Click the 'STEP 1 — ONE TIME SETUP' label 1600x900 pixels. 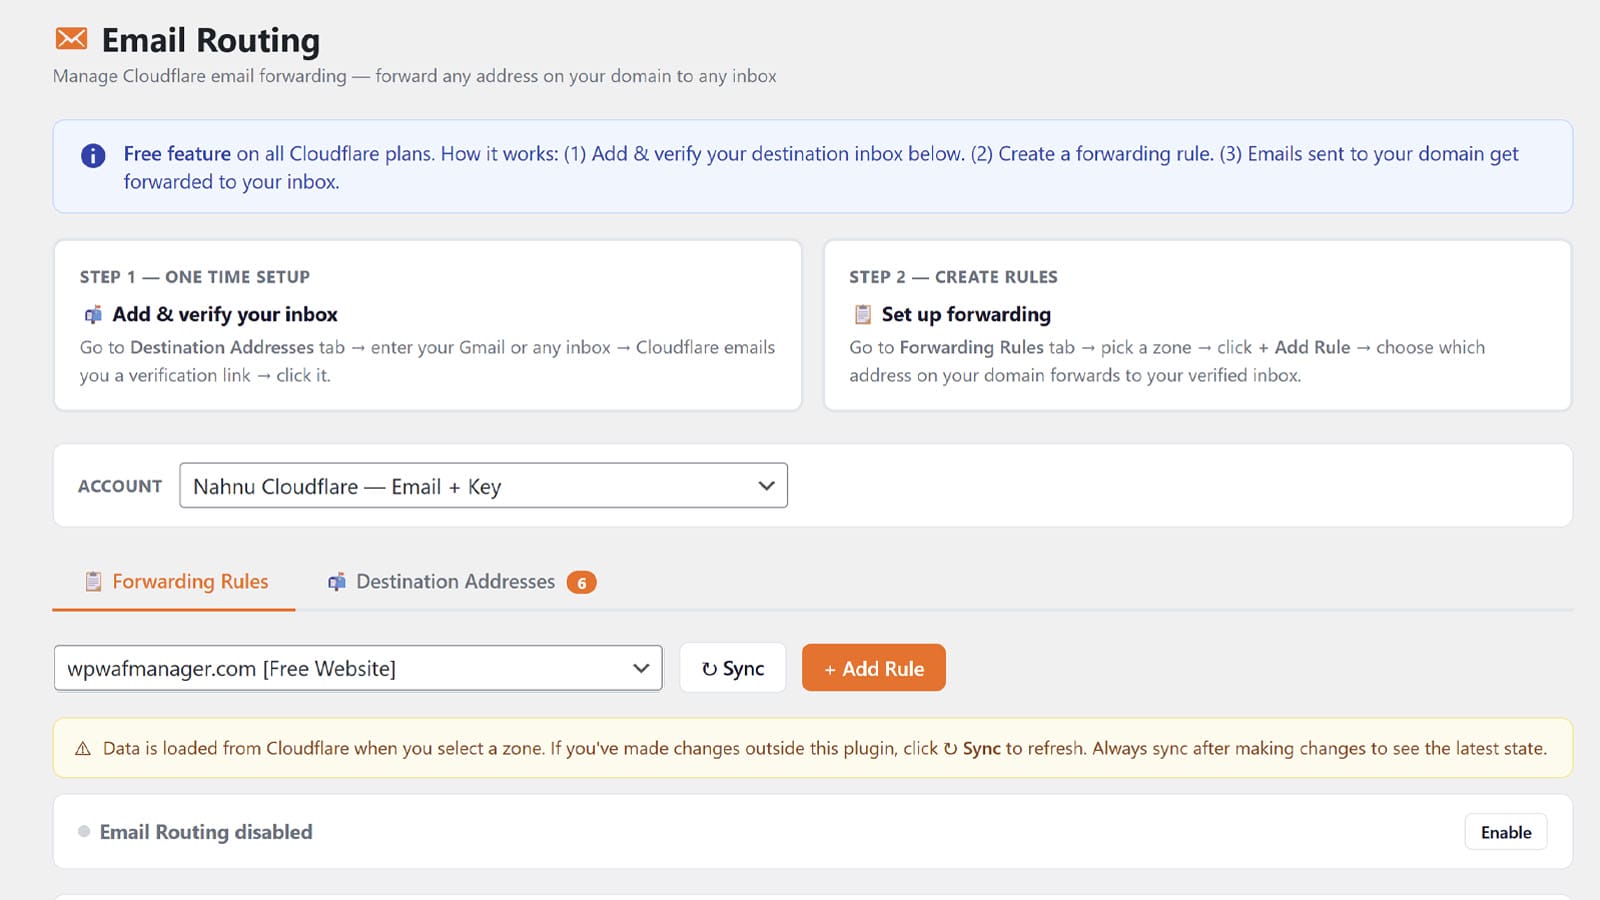[195, 277]
